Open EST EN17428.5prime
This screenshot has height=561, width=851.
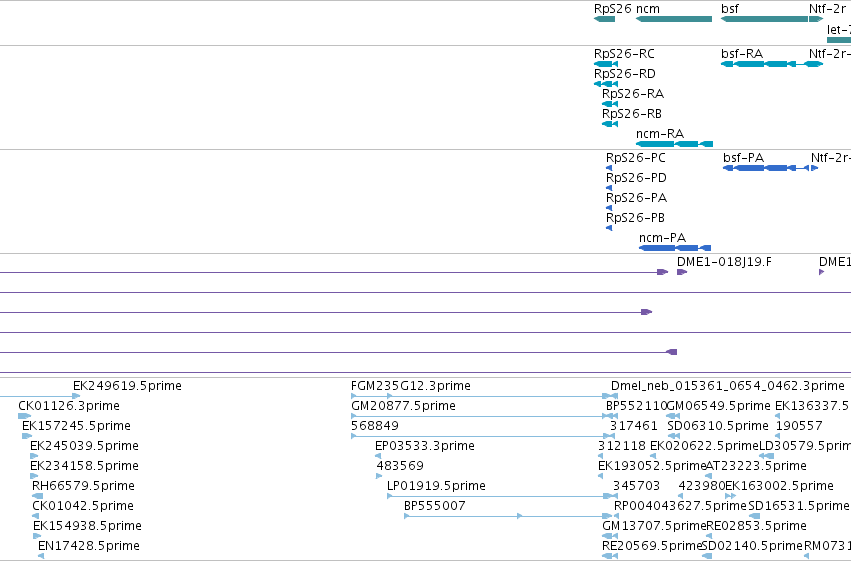pos(88,546)
